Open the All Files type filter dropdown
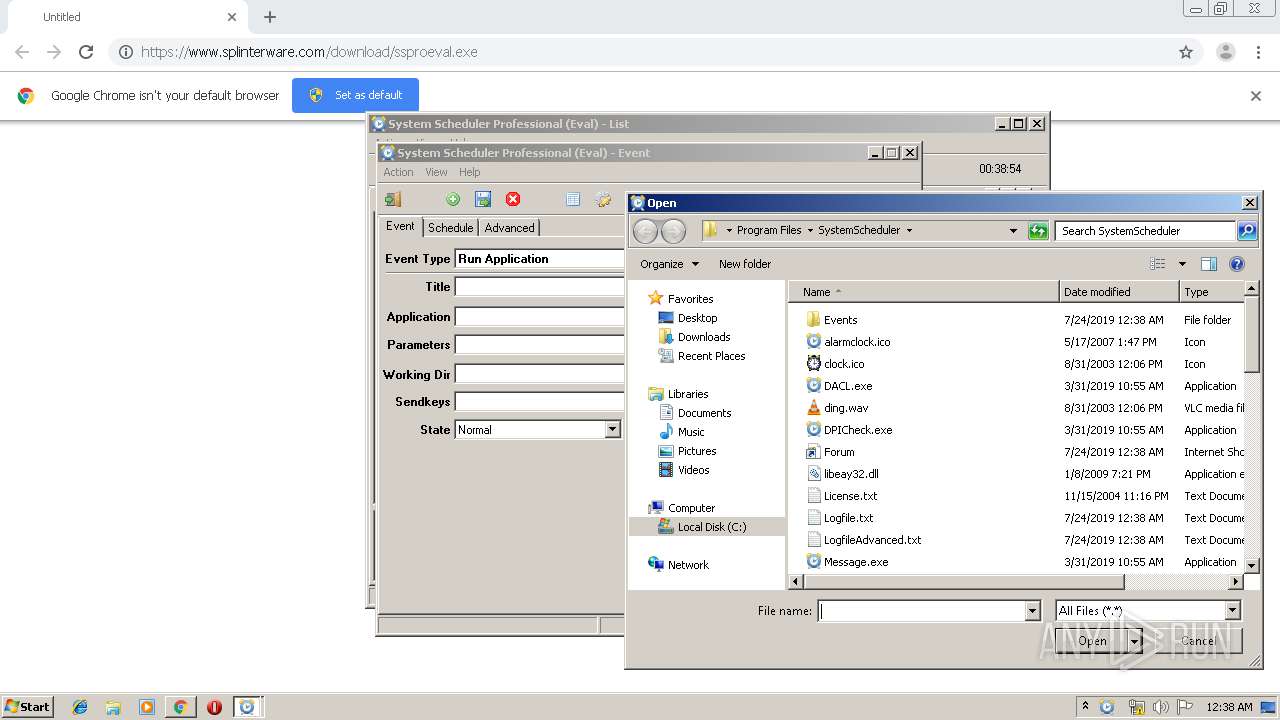Image resolution: width=1280 pixels, height=720 pixels. [x=1232, y=611]
